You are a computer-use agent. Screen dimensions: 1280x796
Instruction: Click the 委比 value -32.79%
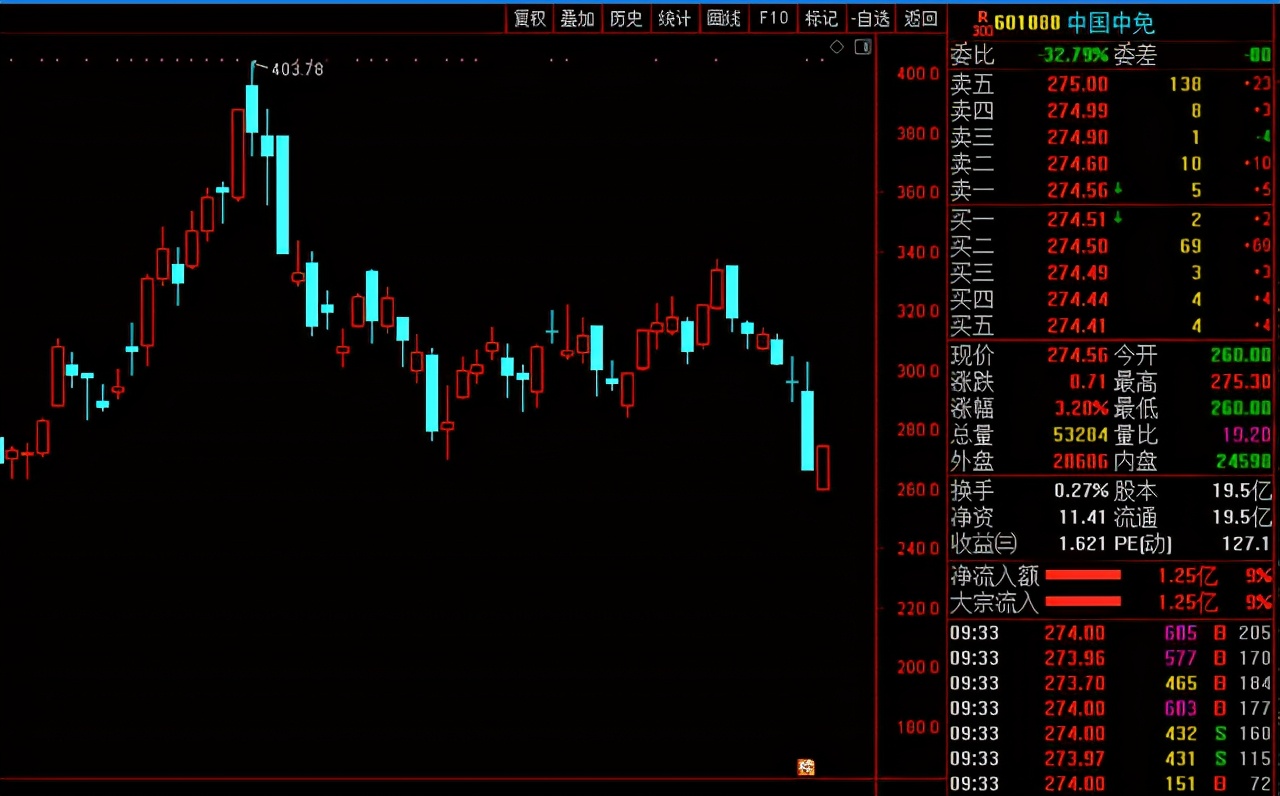1073,55
